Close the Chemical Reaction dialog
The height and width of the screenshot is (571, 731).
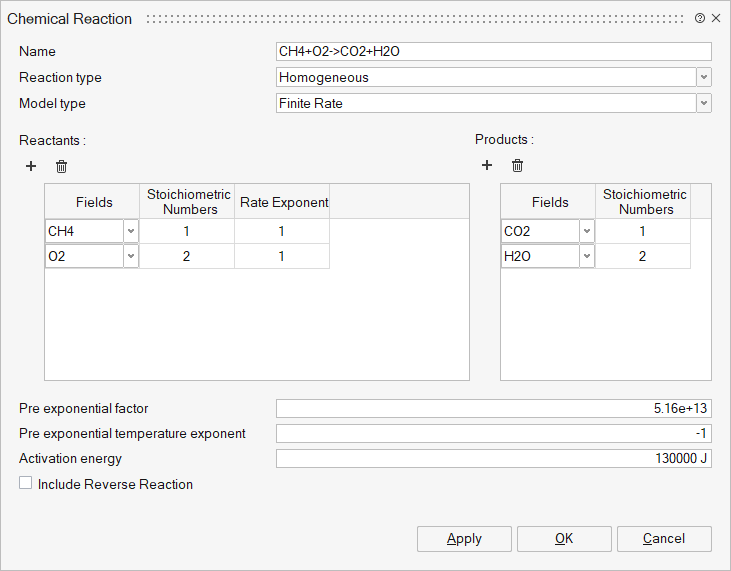tap(716, 19)
